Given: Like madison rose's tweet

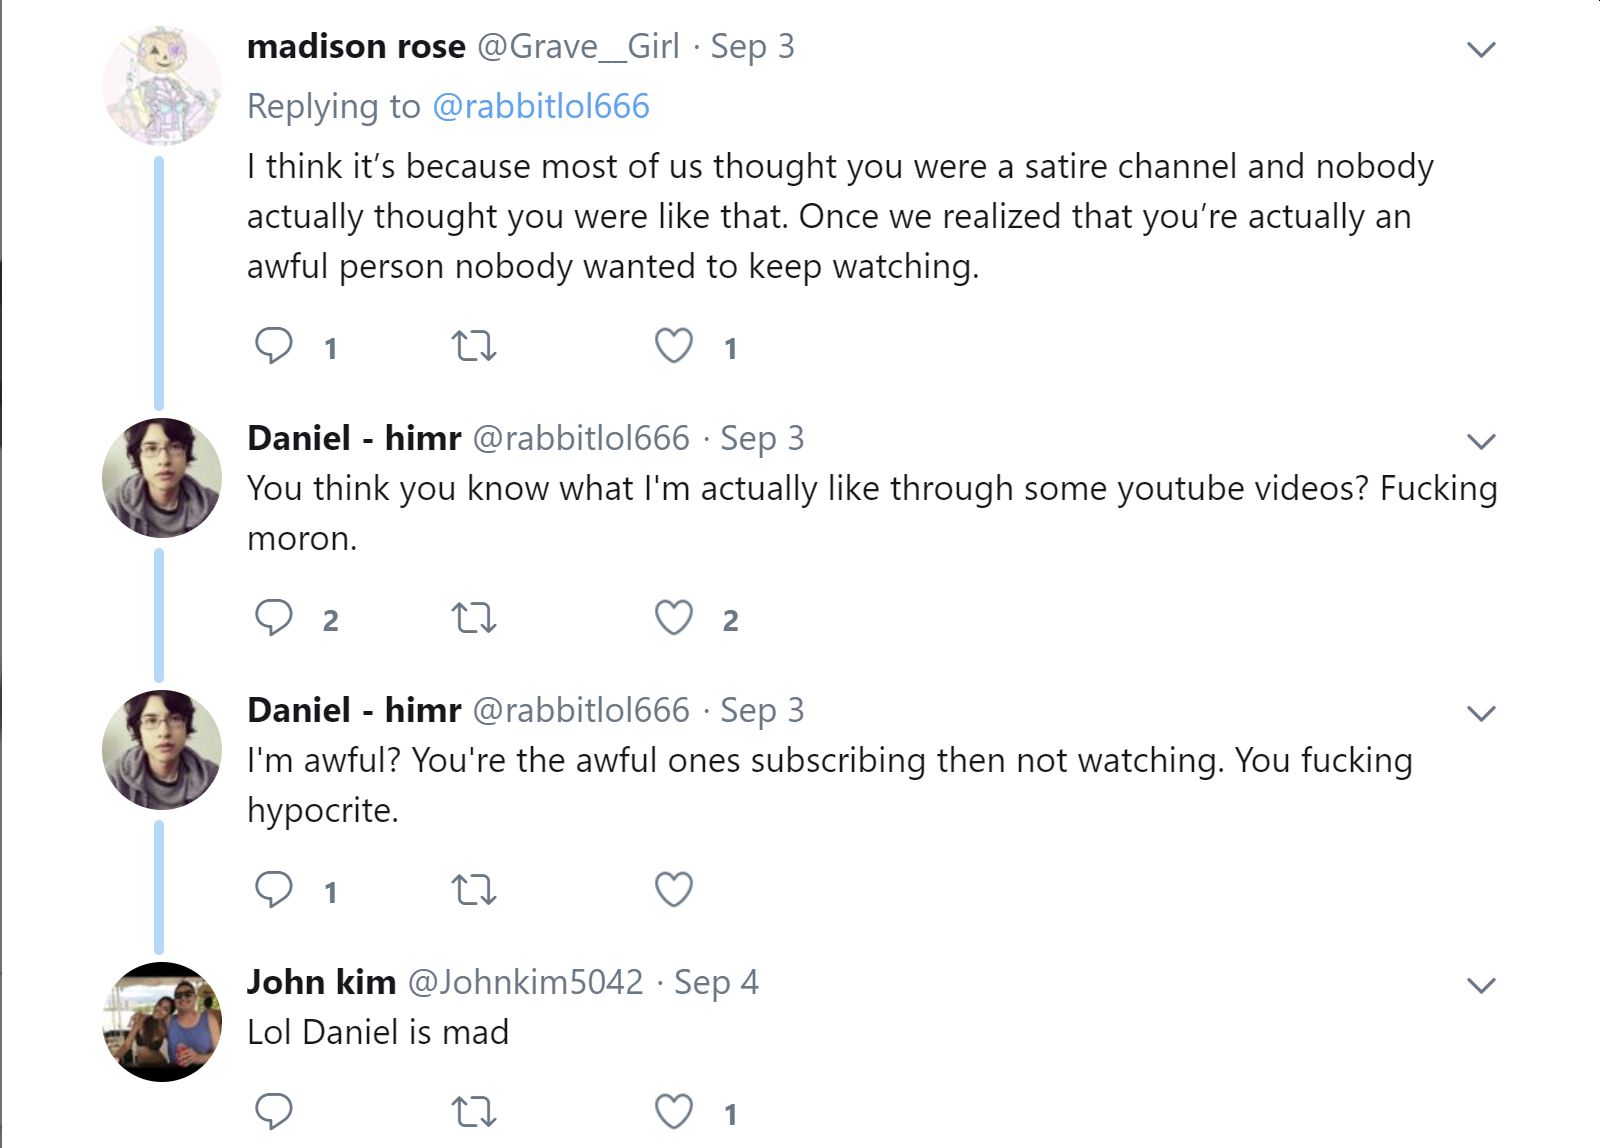Looking at the screenshot, I should [673, 346].
